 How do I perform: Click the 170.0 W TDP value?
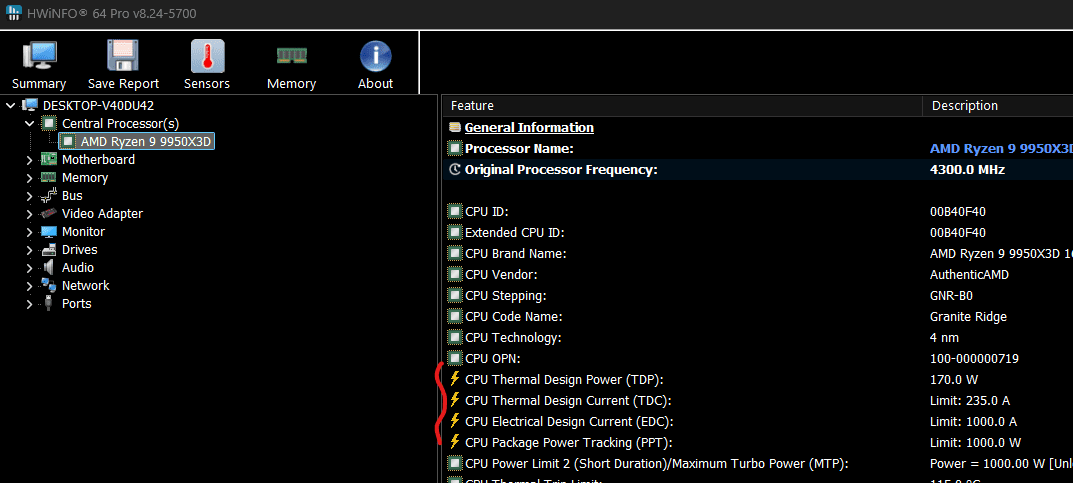[x=954, y=379]
